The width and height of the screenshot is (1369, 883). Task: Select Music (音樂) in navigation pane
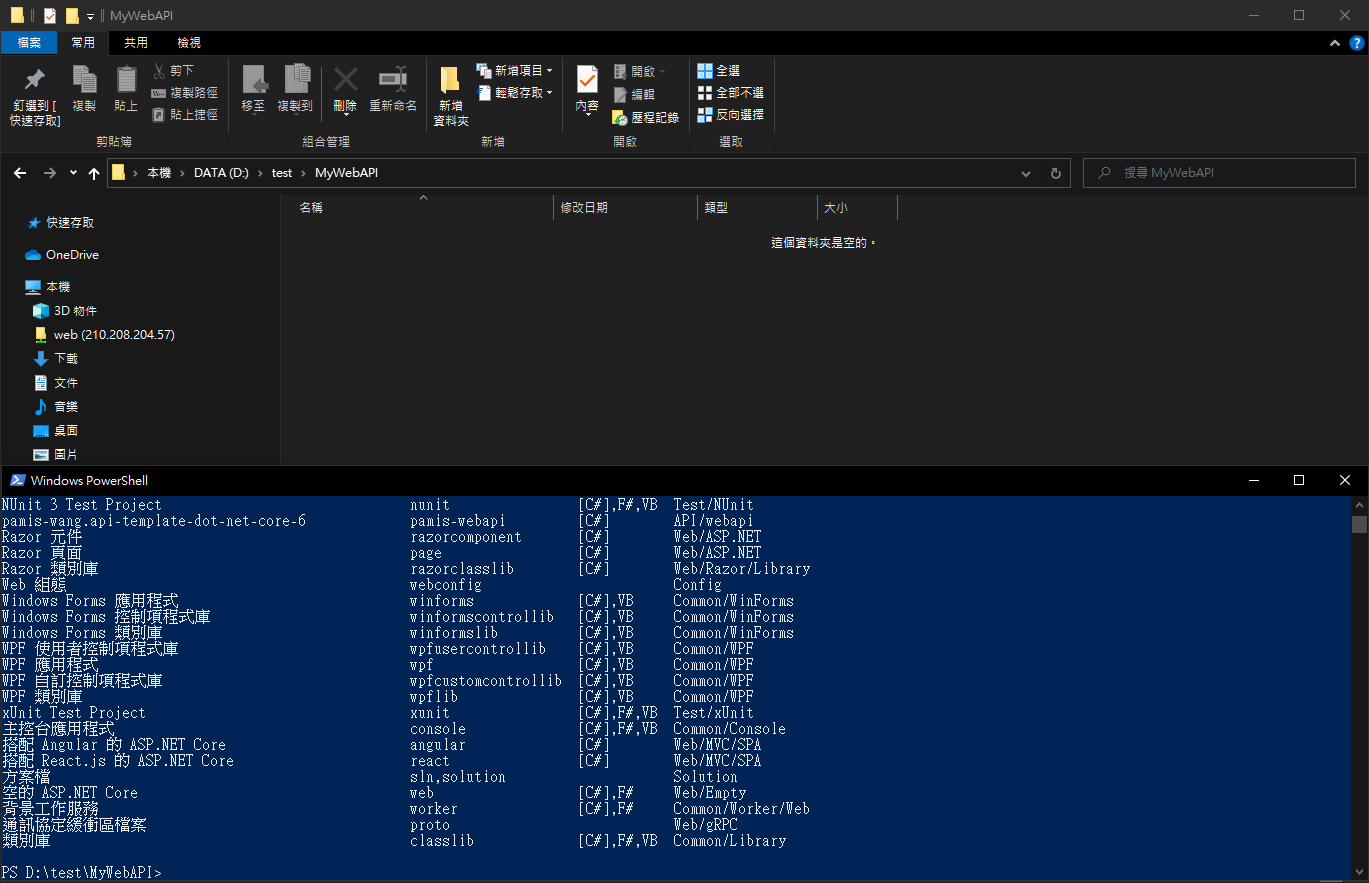click(56, 407)
